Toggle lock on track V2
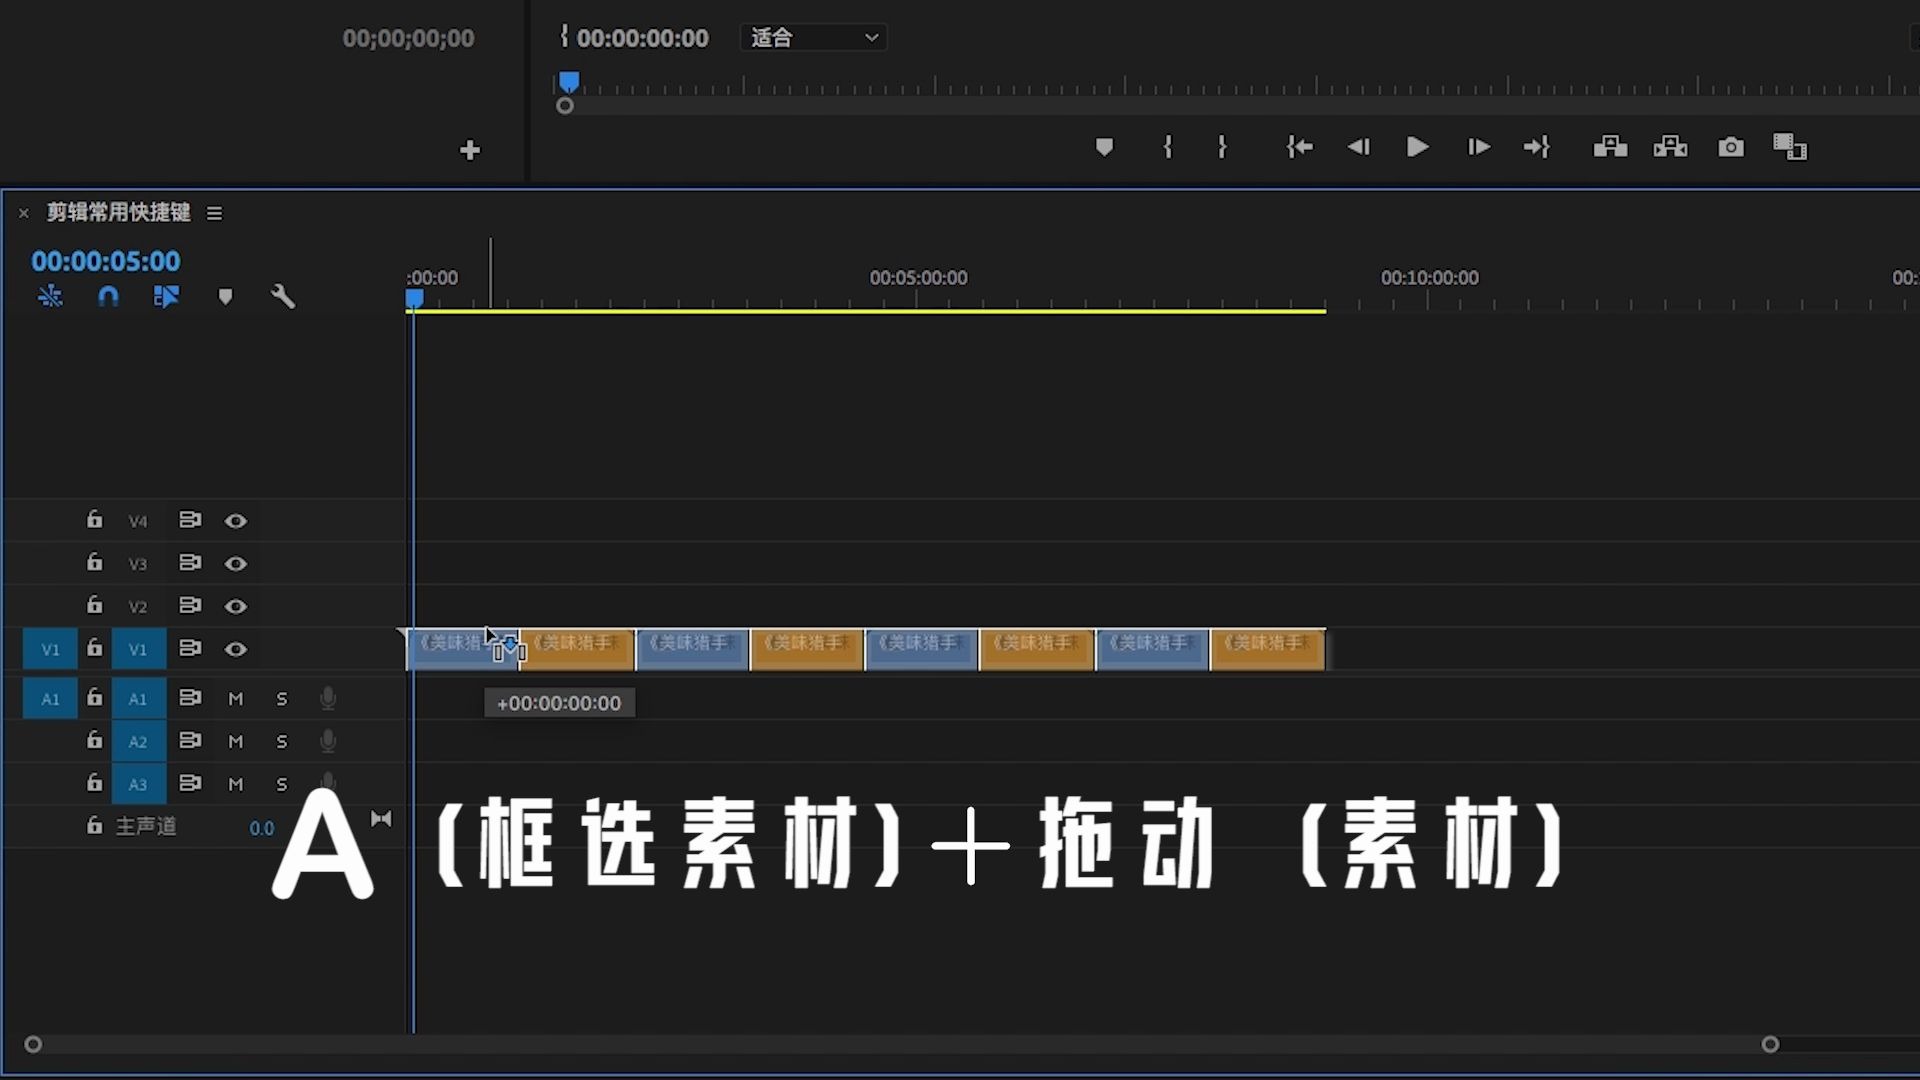Viewport: 1920px width, 1080px height. tap(94, 605)
